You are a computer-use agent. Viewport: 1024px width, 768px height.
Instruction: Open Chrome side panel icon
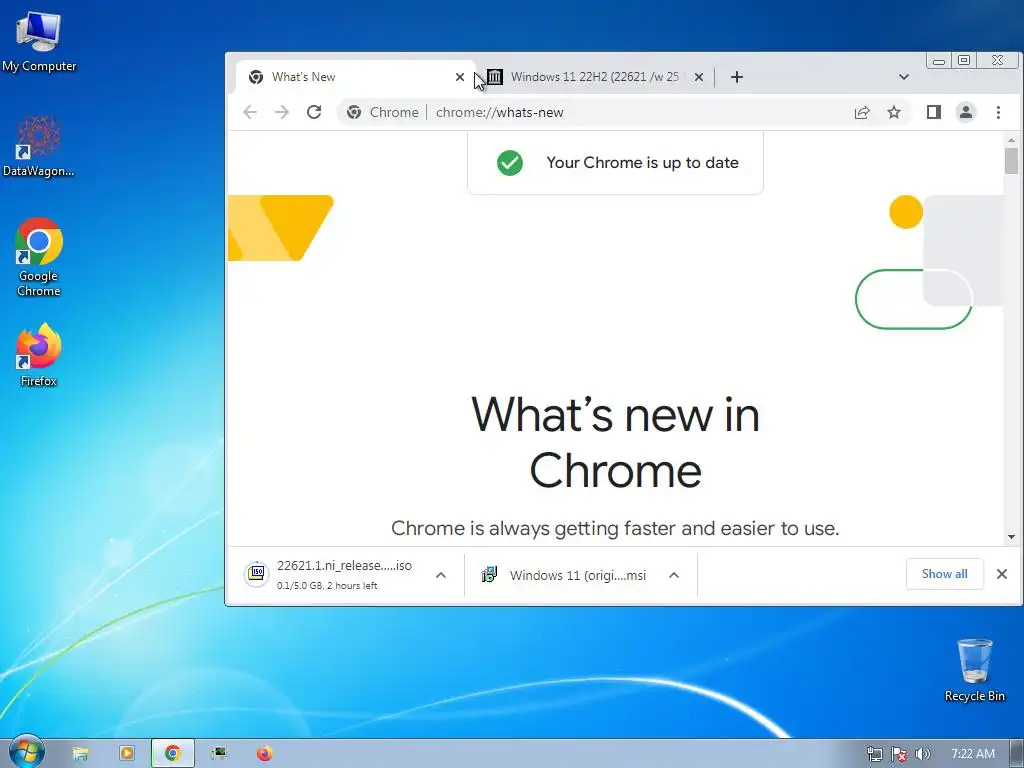pyautogui.click(x=934, y=112)
